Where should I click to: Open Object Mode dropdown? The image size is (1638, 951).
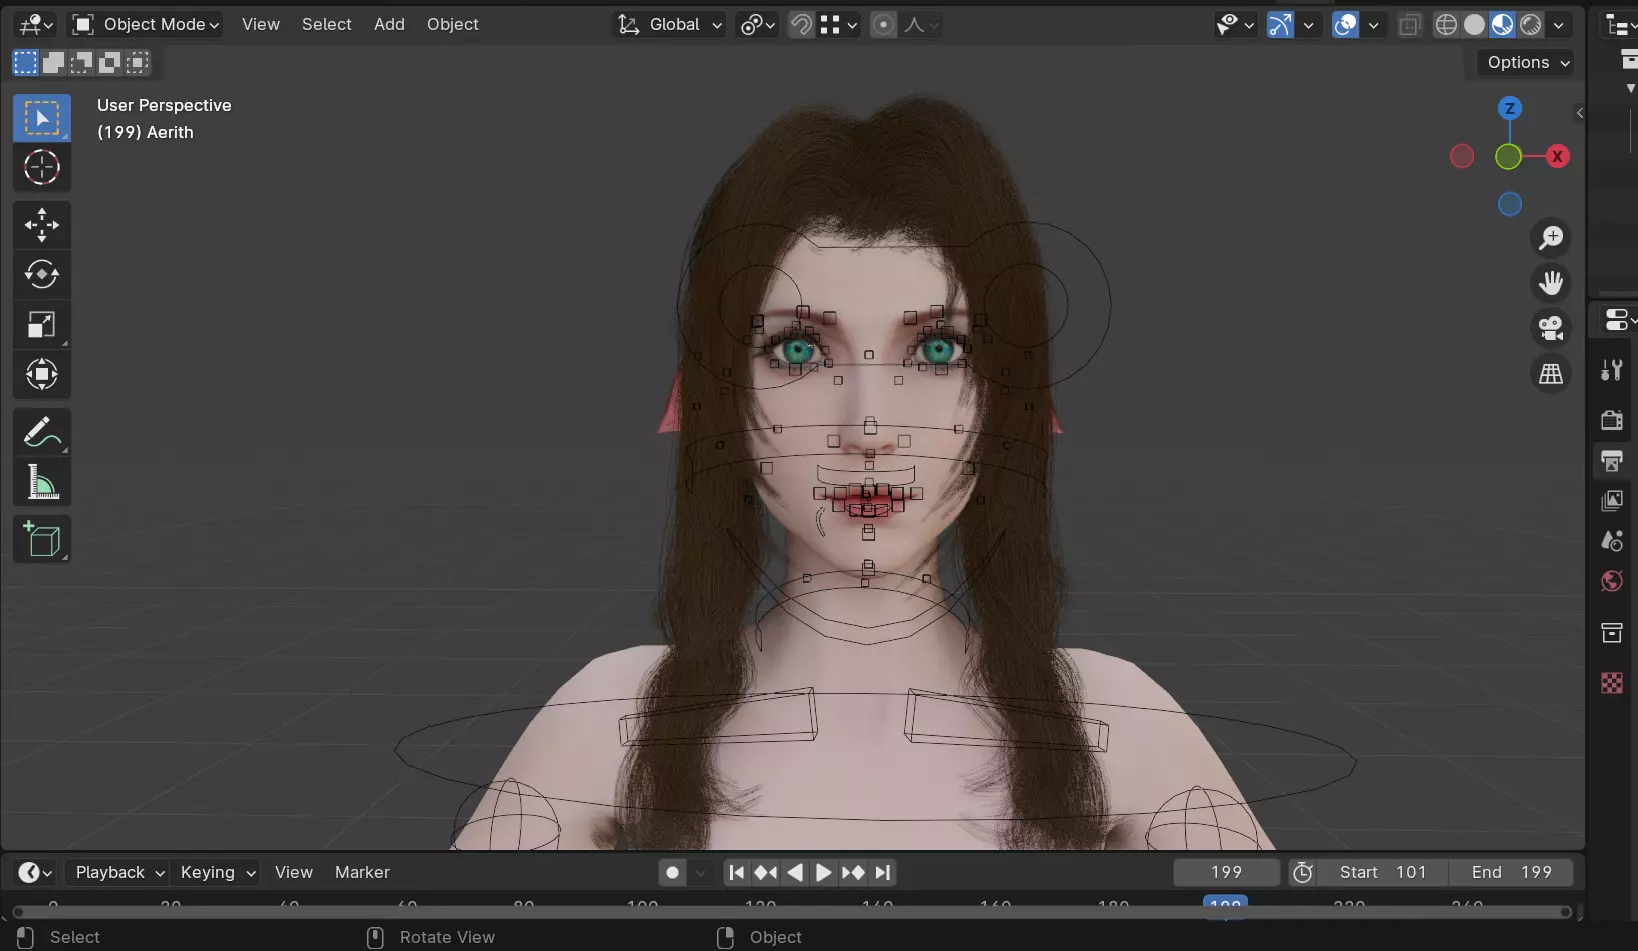(146, 25)
